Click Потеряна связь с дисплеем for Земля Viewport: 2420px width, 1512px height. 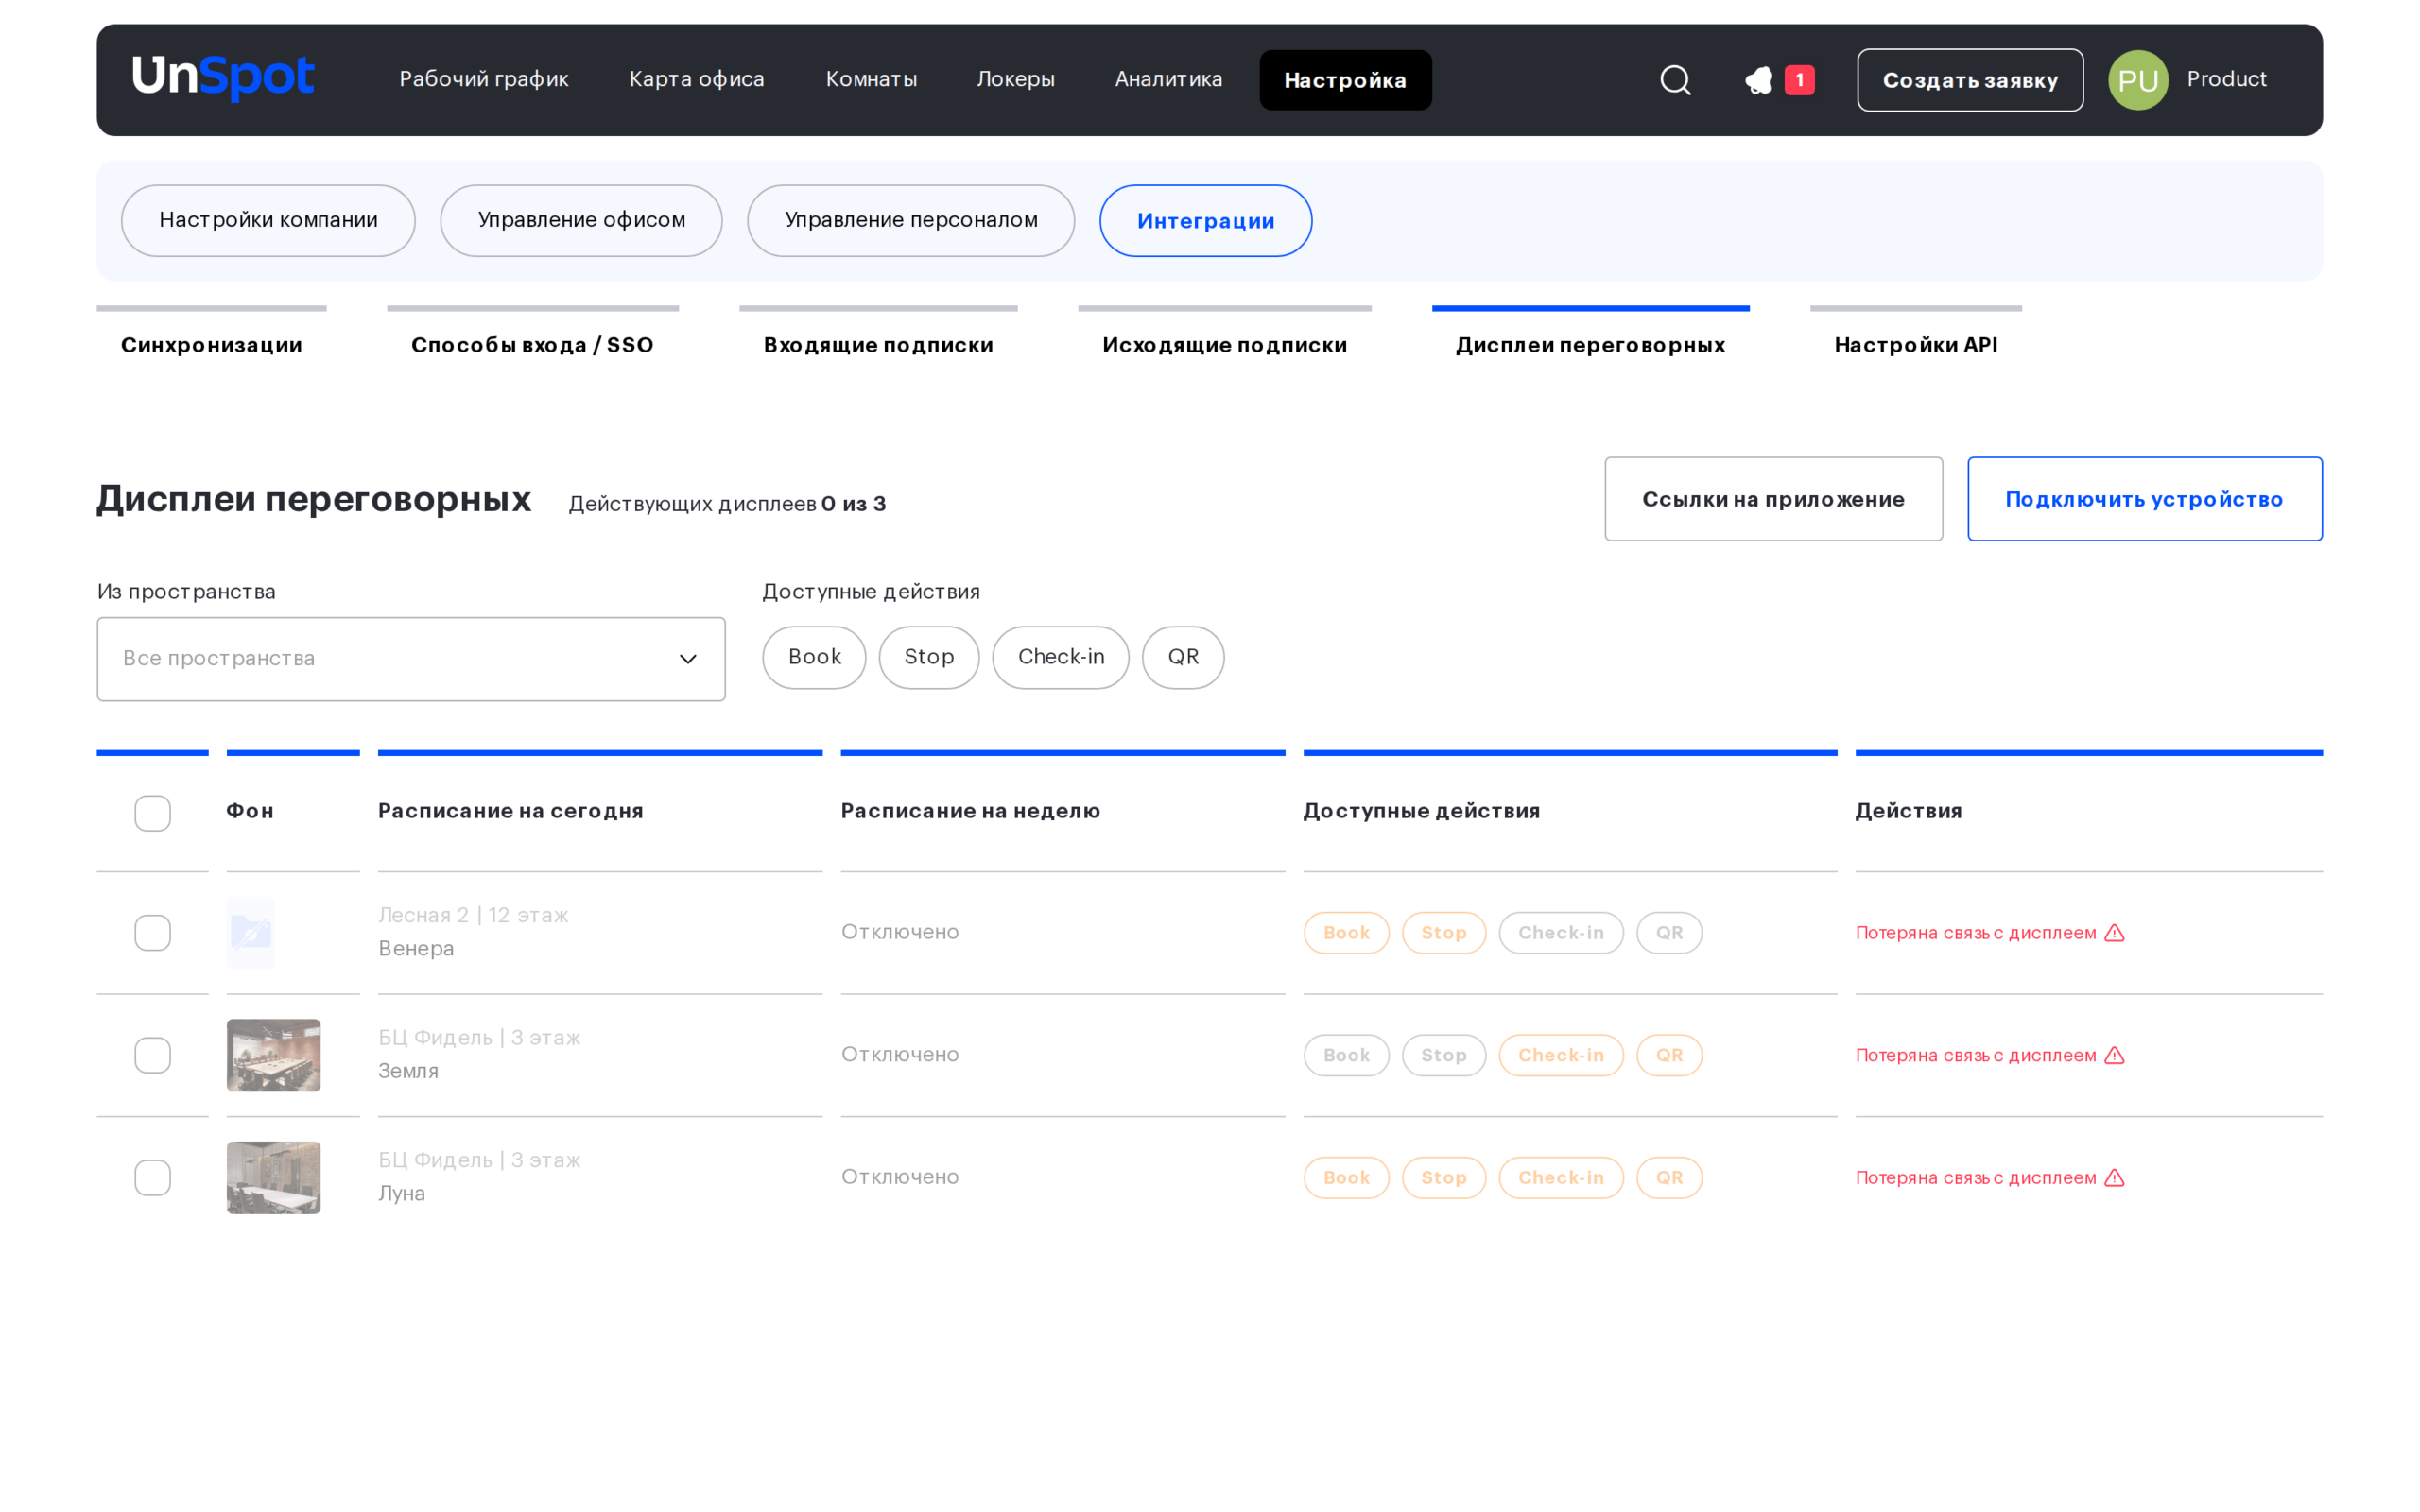[1976, 1055]
